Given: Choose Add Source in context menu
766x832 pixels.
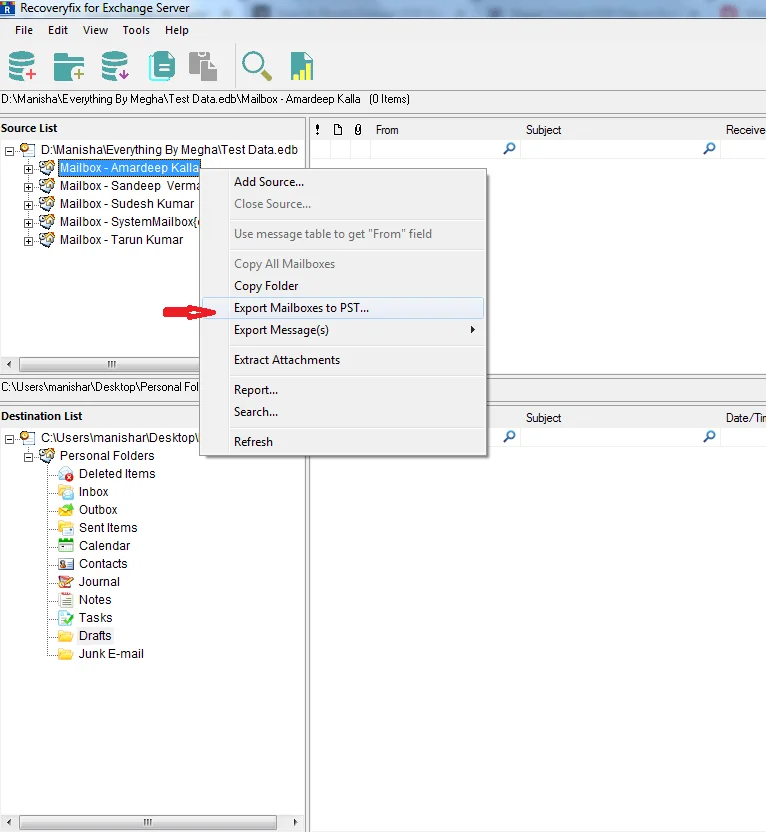Looking at the screenshot, I should (343, 182).
